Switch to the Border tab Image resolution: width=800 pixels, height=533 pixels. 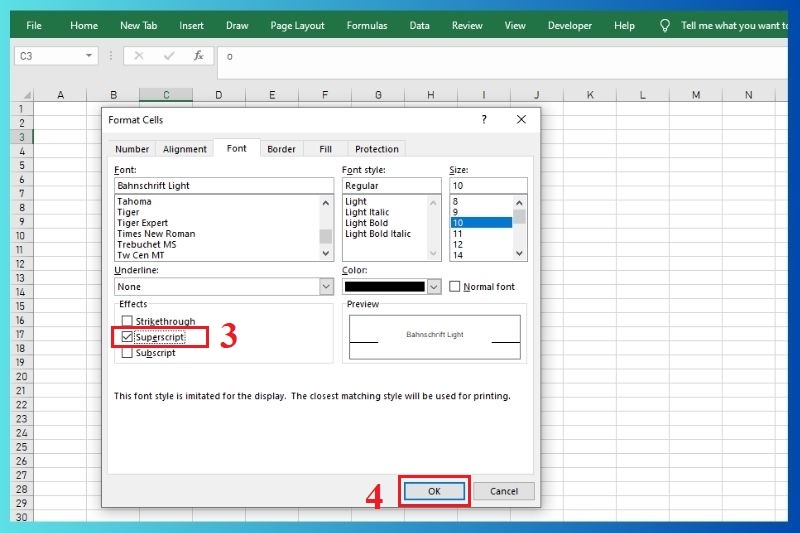pos(281,149)
